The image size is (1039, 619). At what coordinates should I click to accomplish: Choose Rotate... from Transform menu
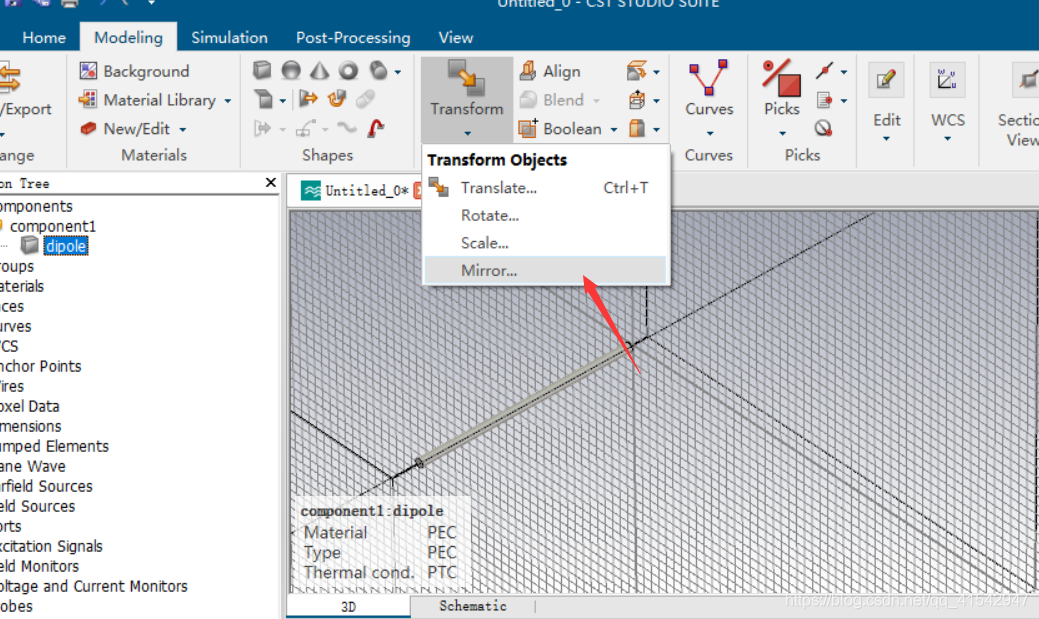pyautogui.click(x=547, y=215)
